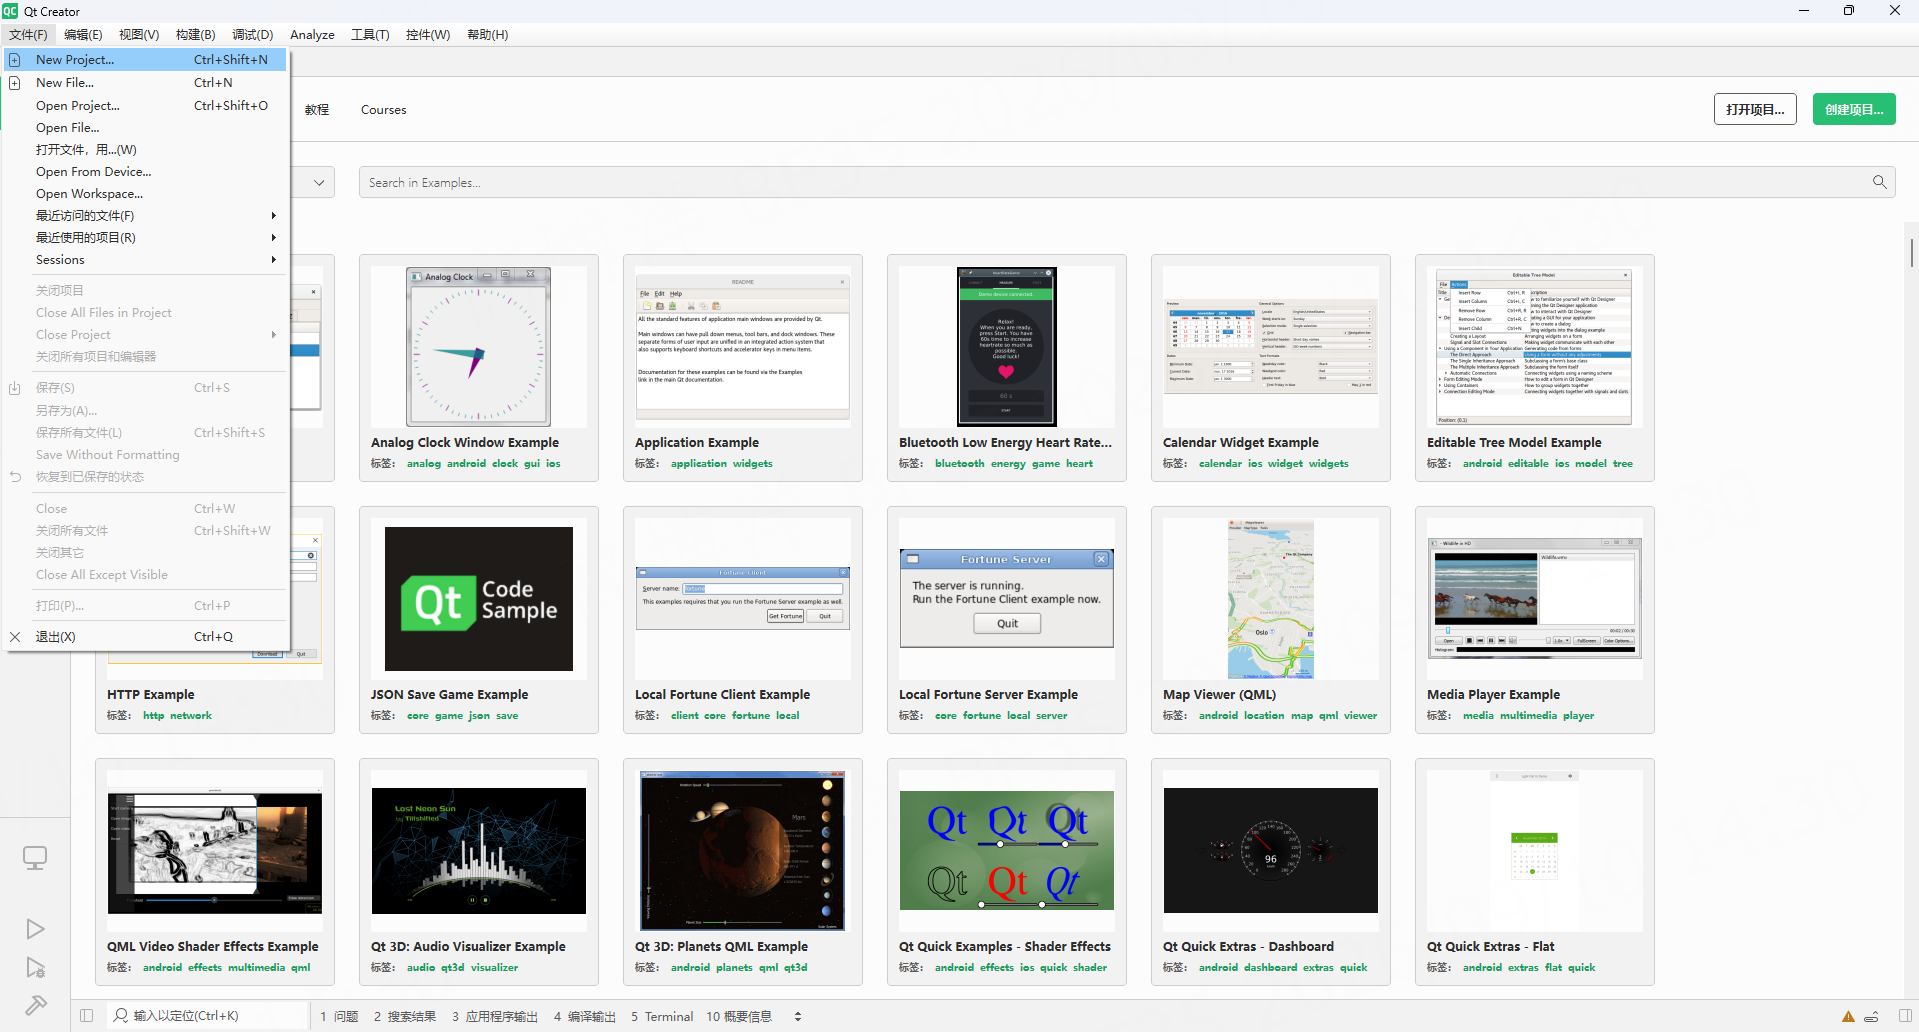Screen dimensions: 1919x1032
Task: Click the Qt Creator logo in title bar
Action: [10, 11]
